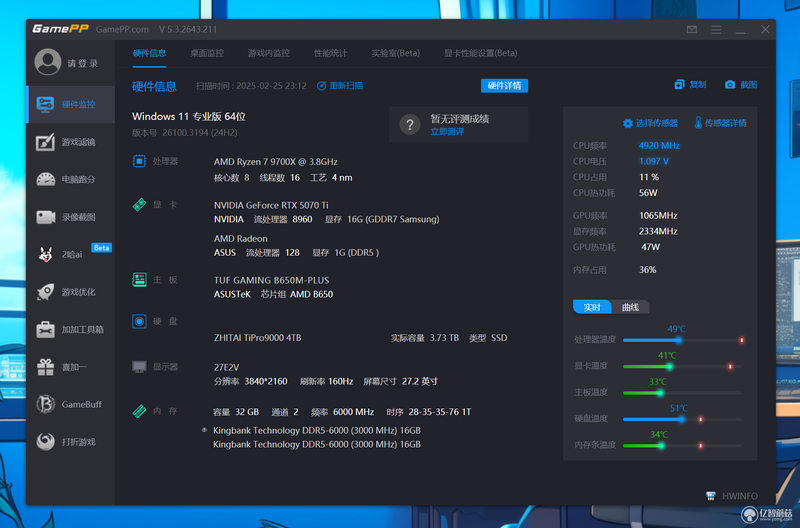
Task: Switch to 性能统计 tab
Action: click(x=330, y=53)
